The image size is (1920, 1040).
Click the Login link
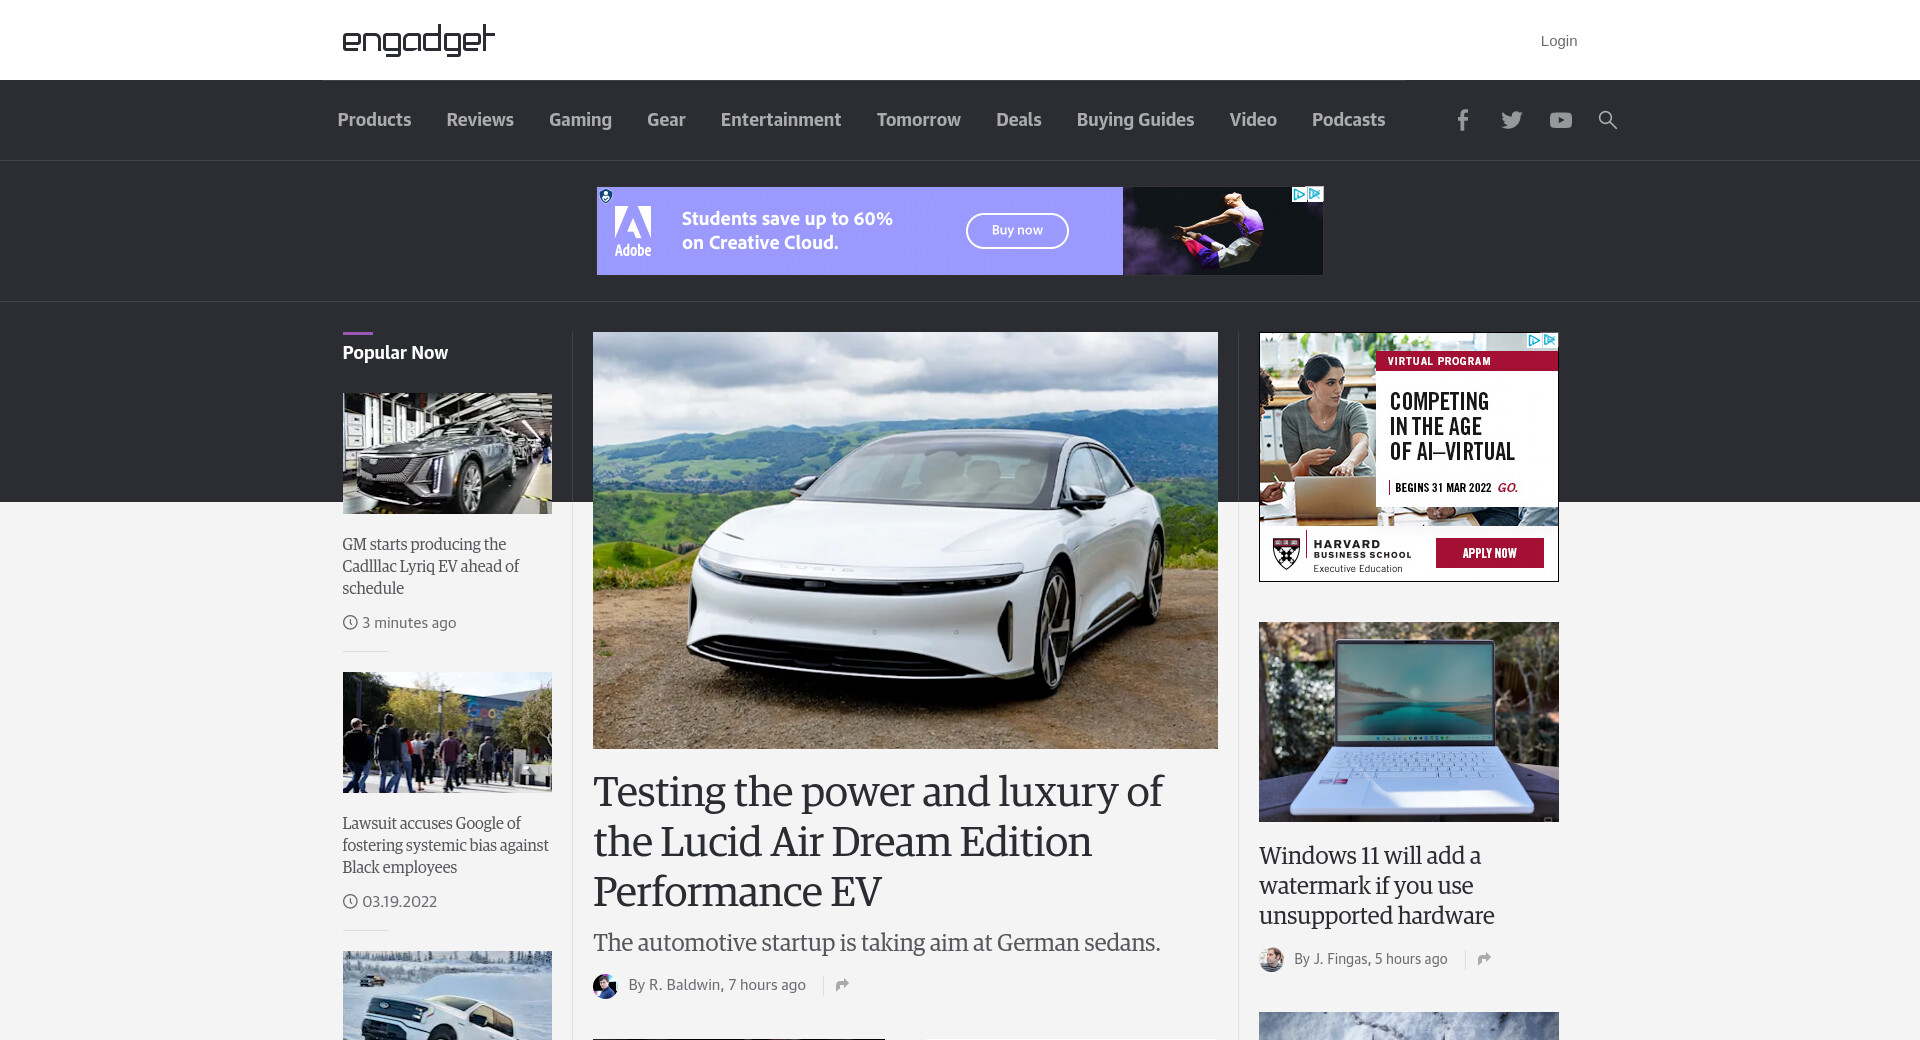(1559, 41)
